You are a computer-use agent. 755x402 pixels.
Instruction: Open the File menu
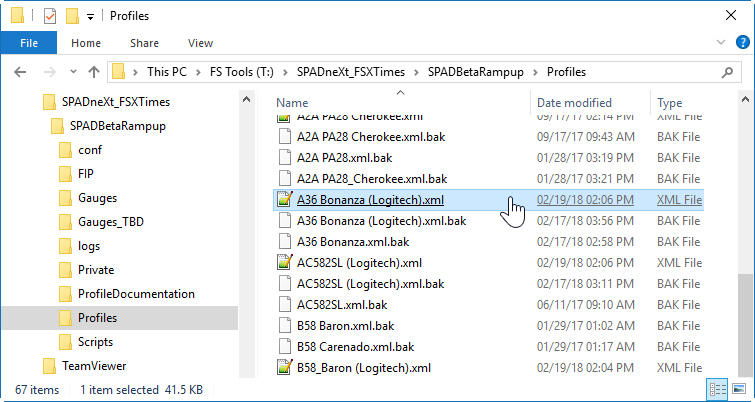point(29,43)
